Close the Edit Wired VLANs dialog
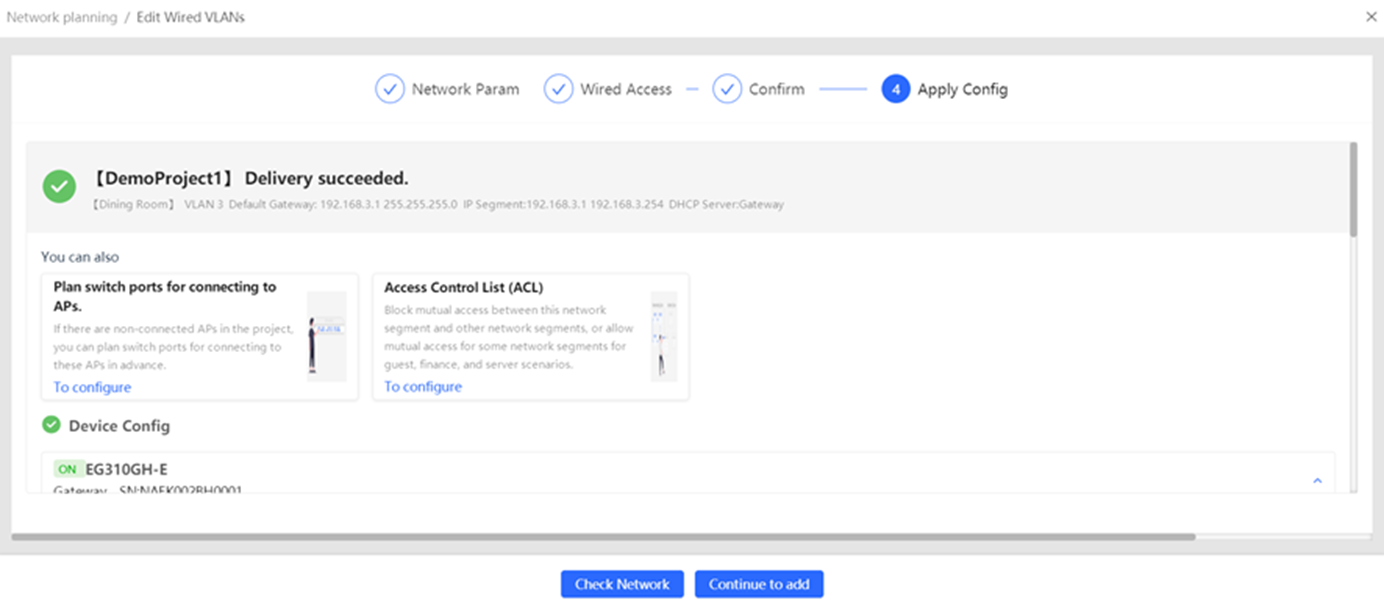The height and width of the screenshot is (600, 1384). [1370, 17]
